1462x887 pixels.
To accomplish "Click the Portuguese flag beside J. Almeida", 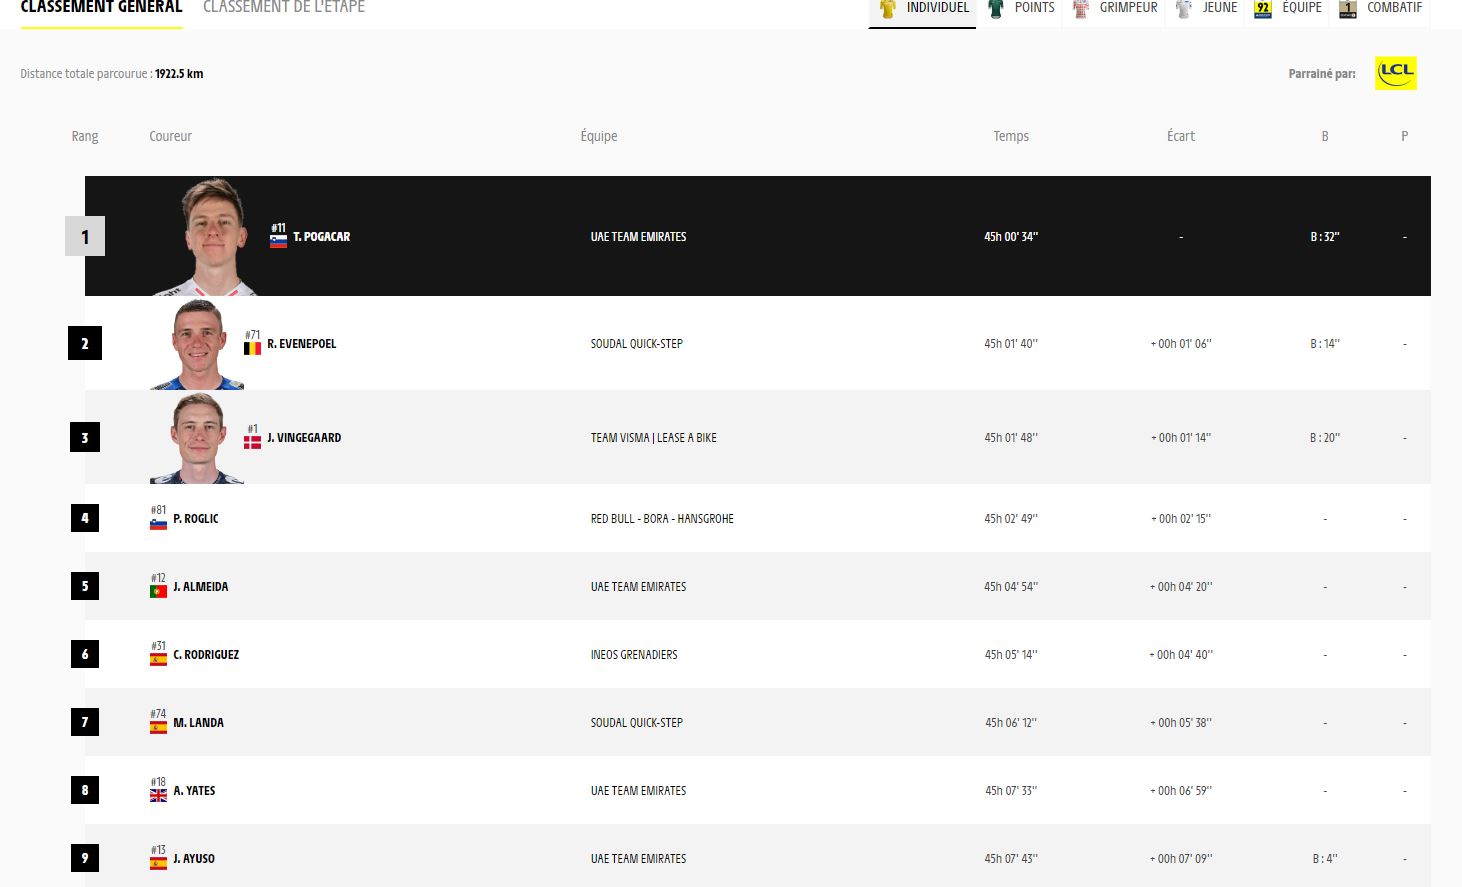I will (x=158, y=591).
